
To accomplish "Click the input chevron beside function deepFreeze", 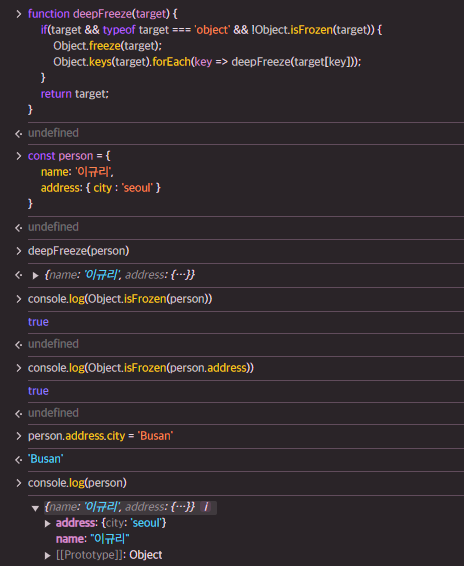I will [x=18, y=14].
